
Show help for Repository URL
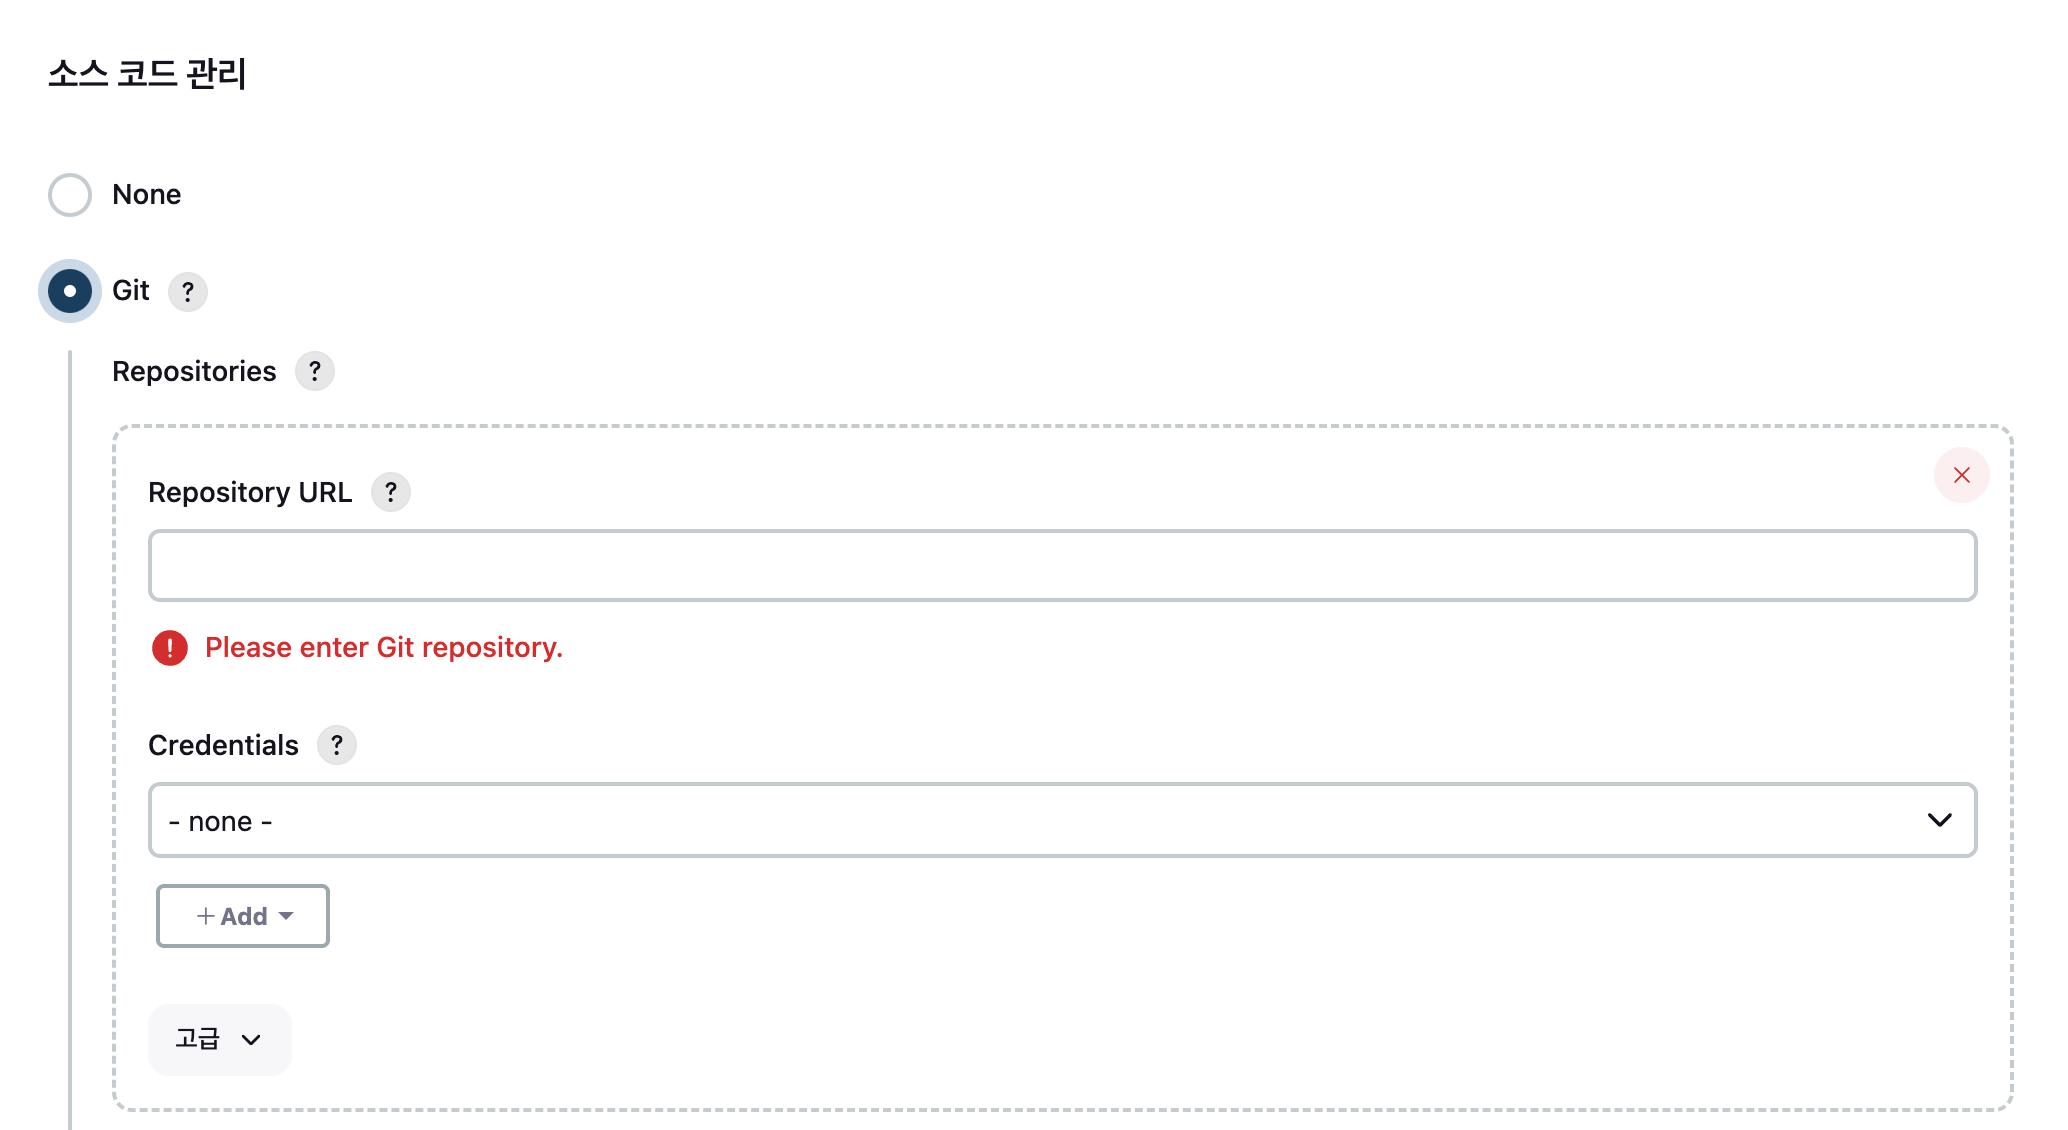point(390,492)
